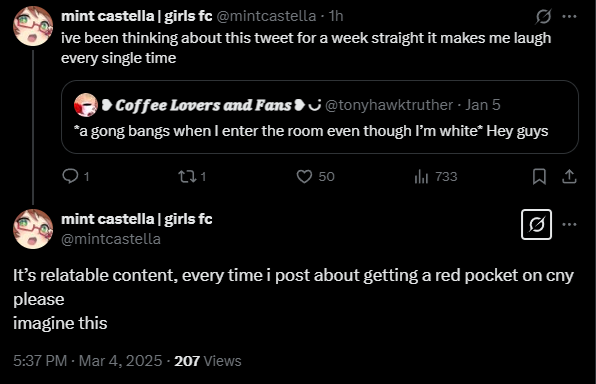596x384 pixels.
Task: Click the @tonyhawktruther handle
Action: [x=389, y=105]
